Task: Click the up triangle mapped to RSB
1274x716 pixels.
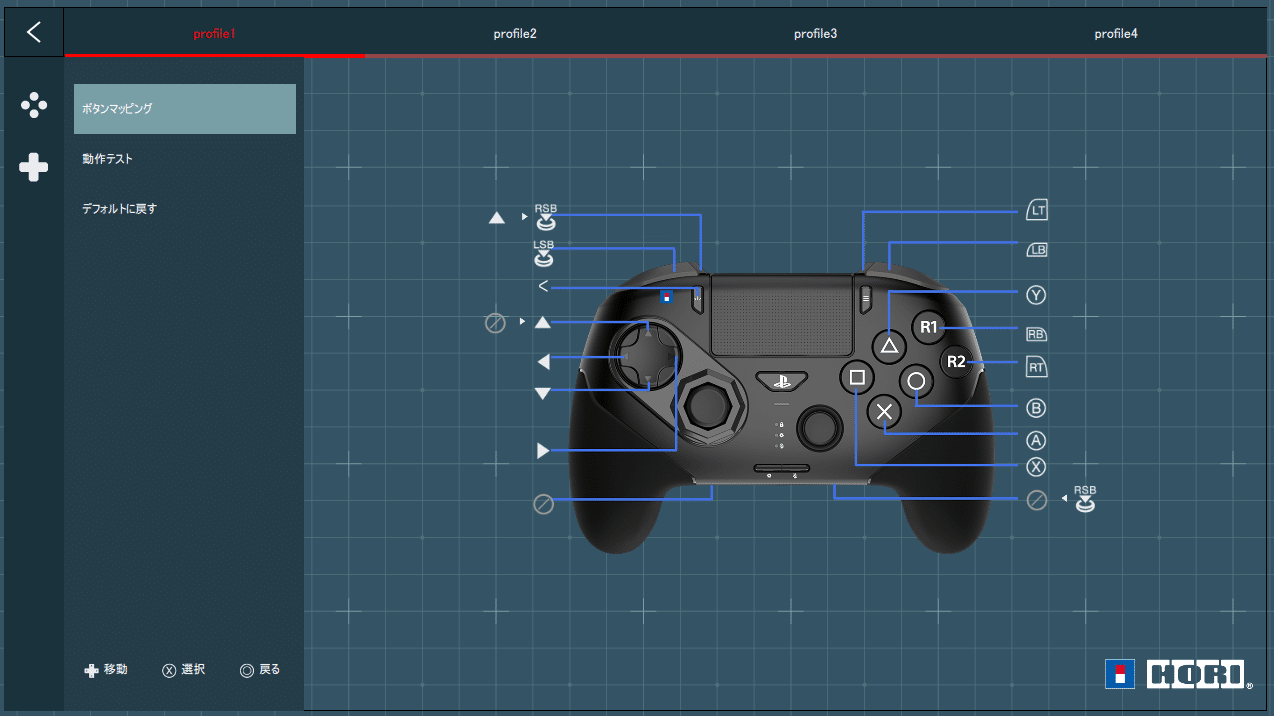Action: click(497, 217)
